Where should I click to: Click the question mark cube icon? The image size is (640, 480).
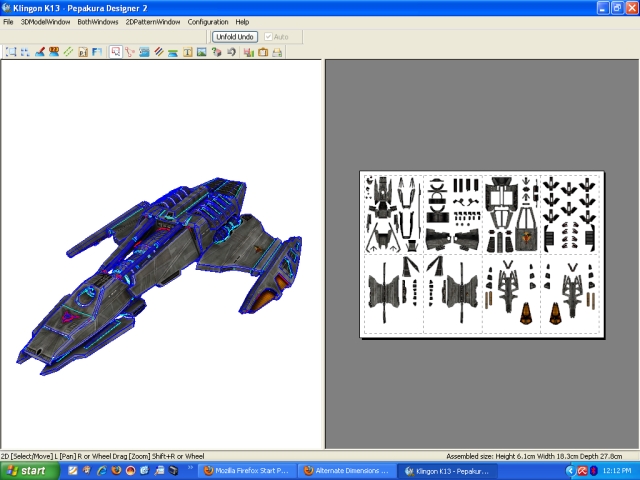pos(216,52)
